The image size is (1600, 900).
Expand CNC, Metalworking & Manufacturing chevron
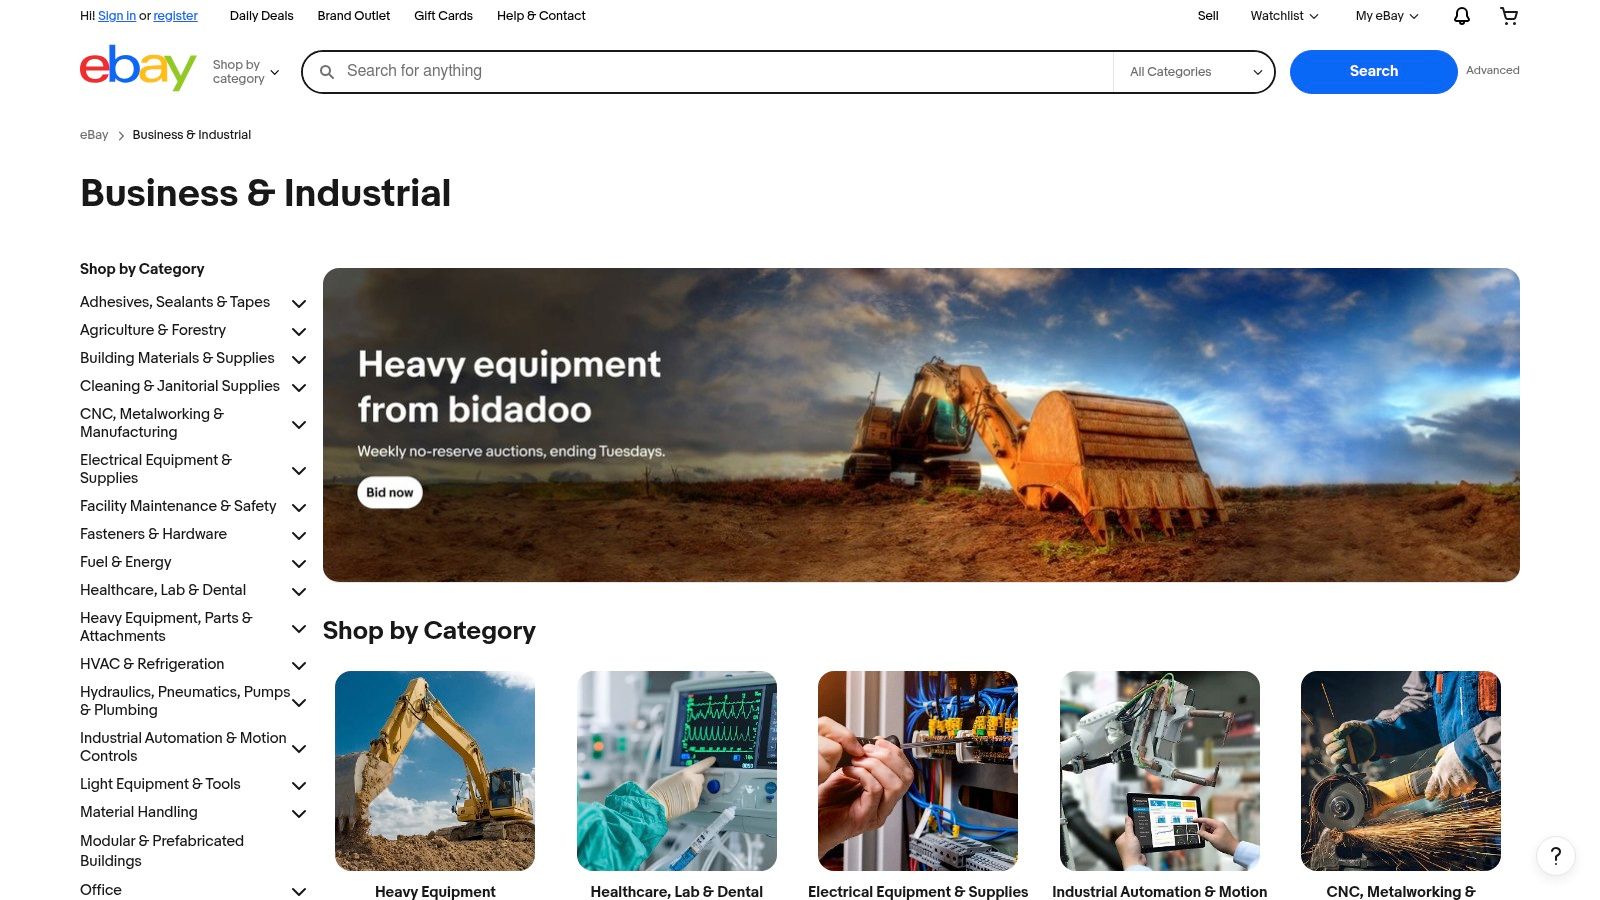point(298,425)
